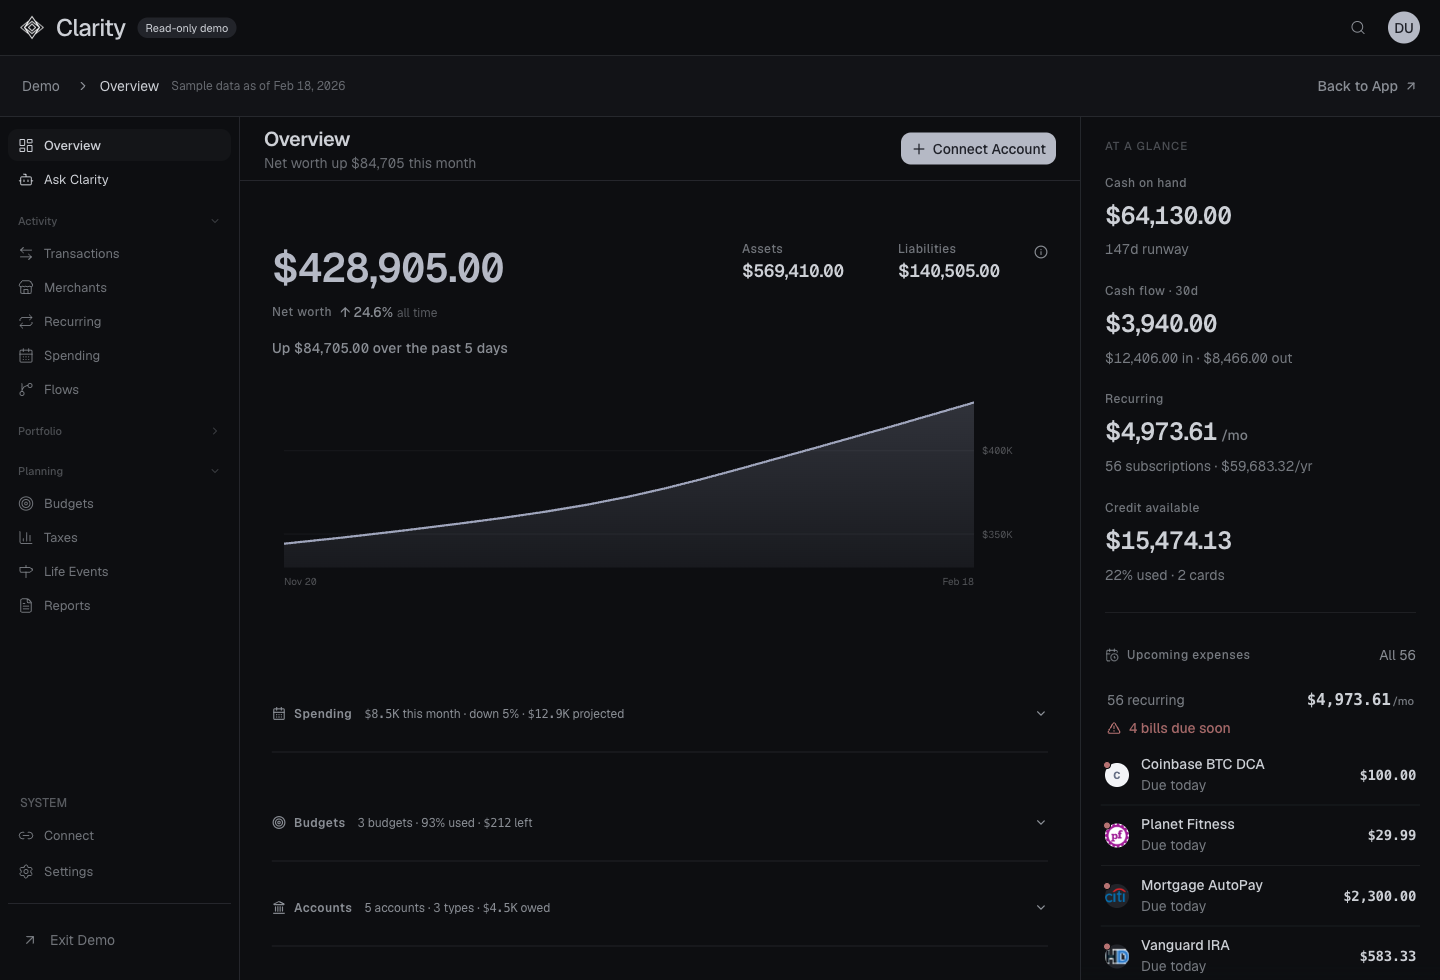The height and width of the screenshot is (980, 1440).
Task: Open Ask Clarity from the sidebar
Action: [x=75, y=179]
